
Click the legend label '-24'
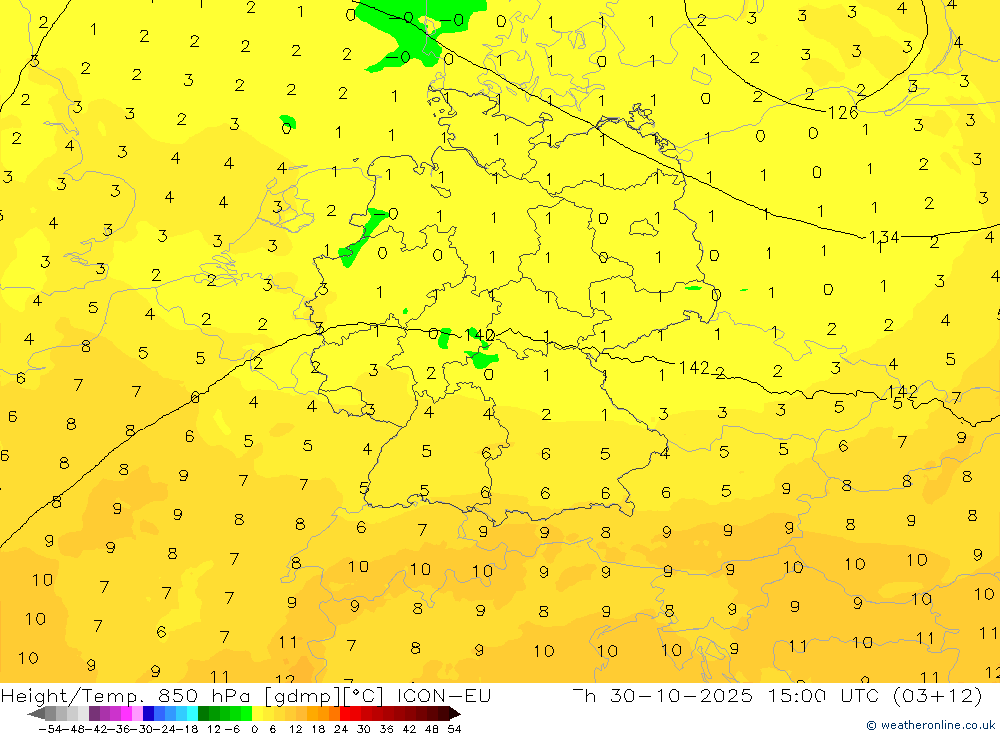pos(164,729)
